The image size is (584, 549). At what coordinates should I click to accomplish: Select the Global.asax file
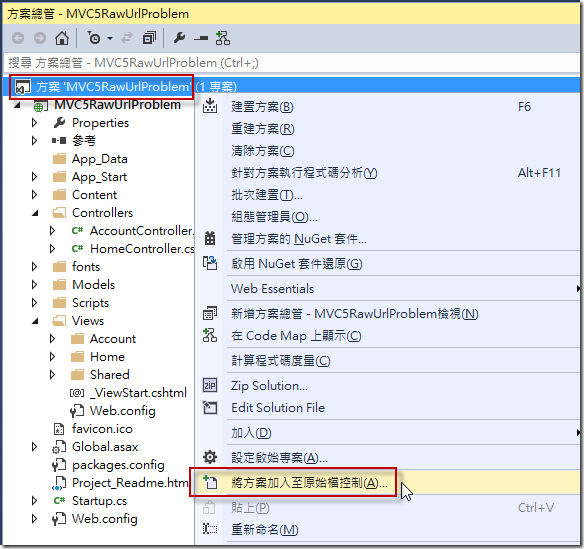[x=105, y=447]
